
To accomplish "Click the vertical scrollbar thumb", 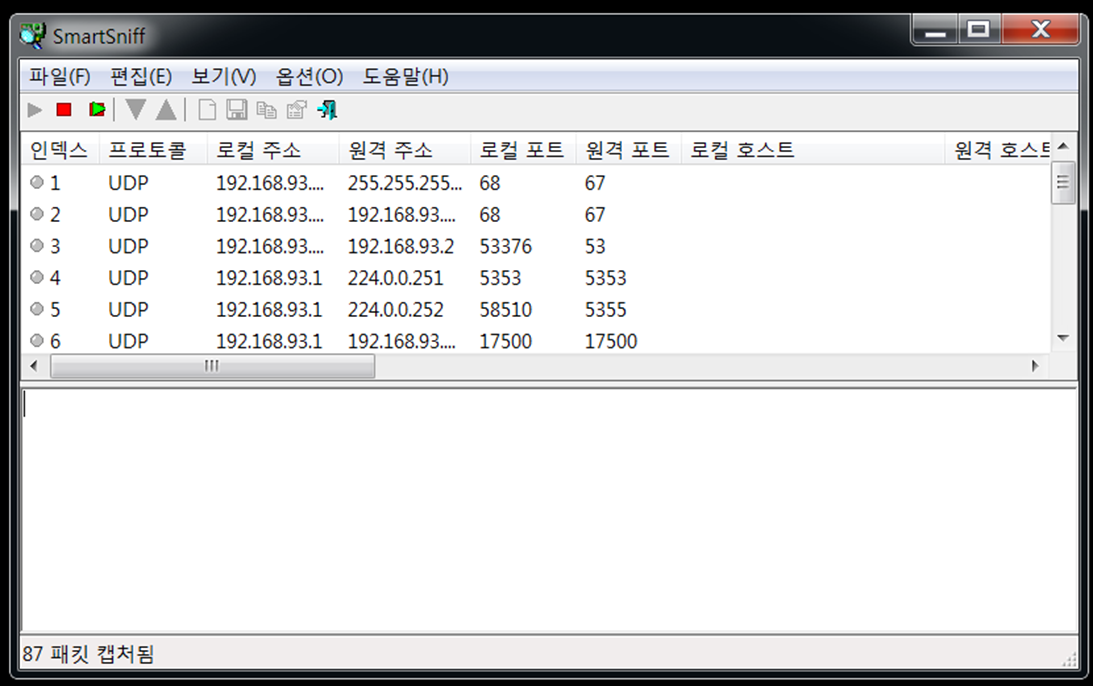I will (1063, 182).
